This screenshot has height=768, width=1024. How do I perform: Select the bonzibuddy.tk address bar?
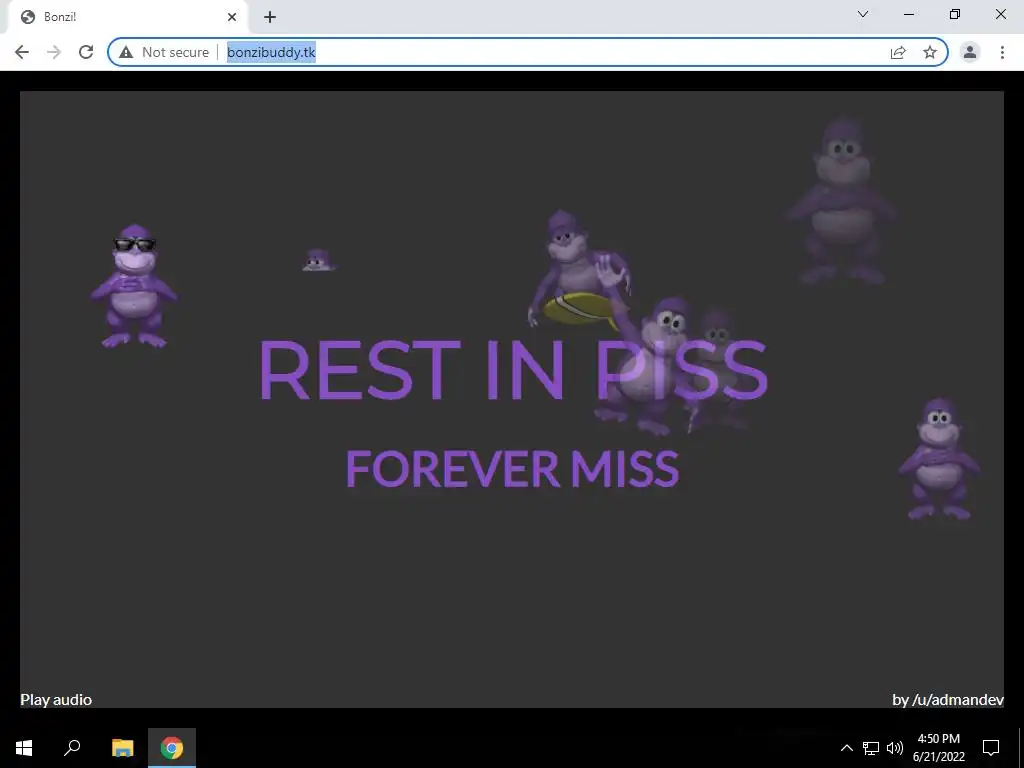[528, 52]
